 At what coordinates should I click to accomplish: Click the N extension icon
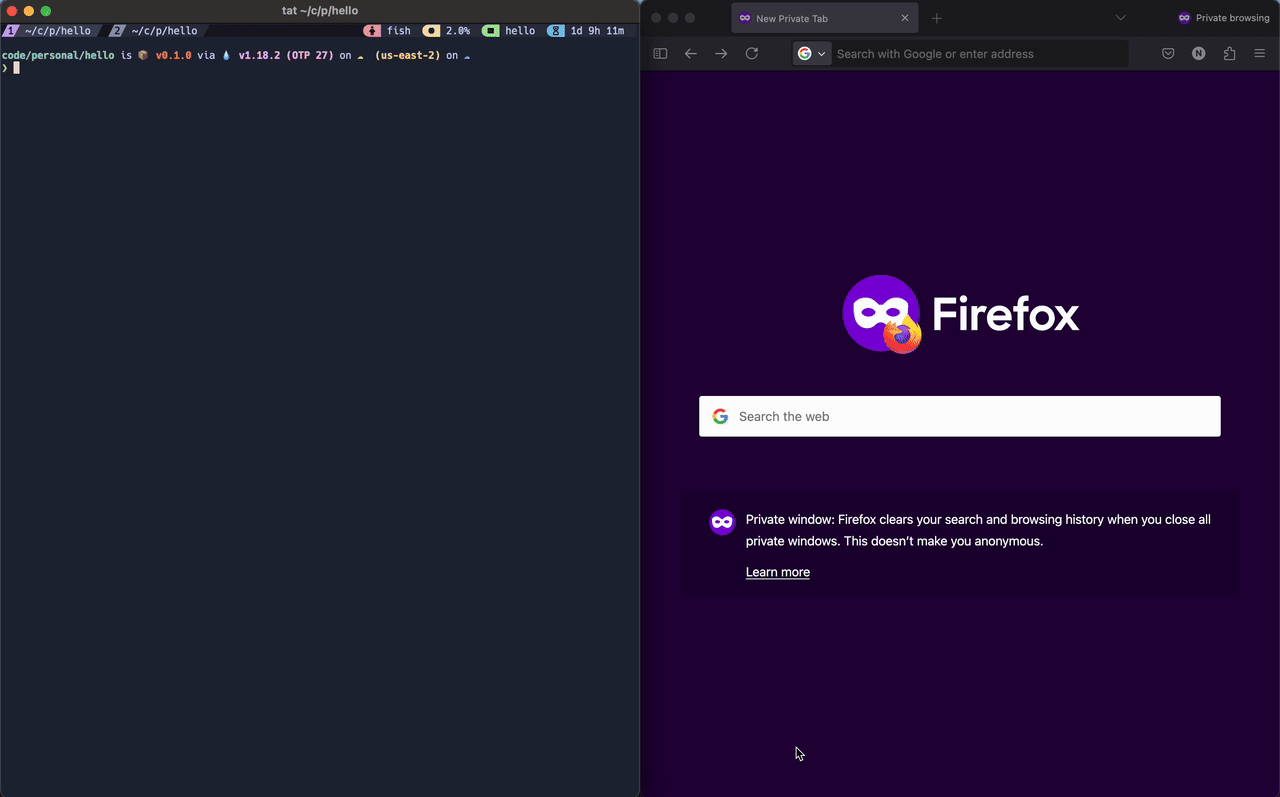point(1198,53)
